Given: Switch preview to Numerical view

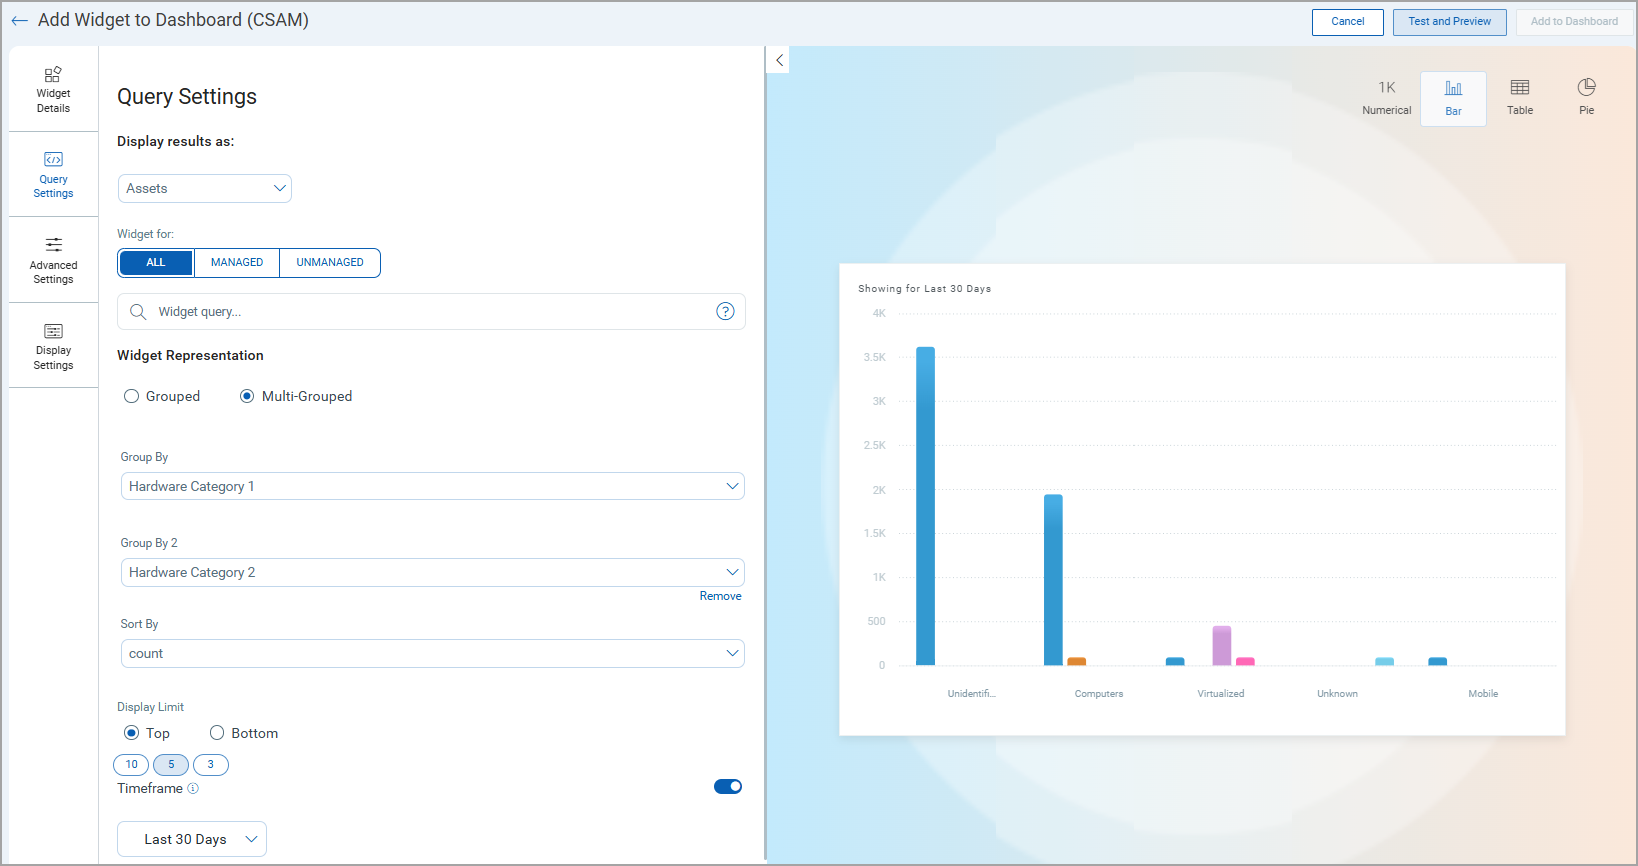Looking at the screenshot, I should [x=1386, y=98].
